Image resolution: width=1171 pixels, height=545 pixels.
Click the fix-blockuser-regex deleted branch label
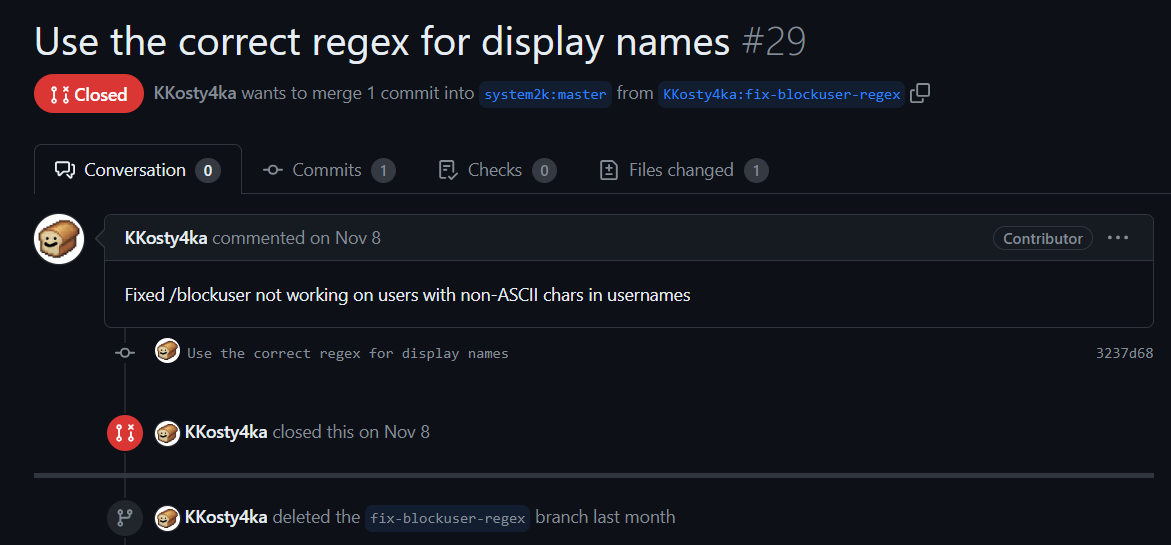click(447, 518)
